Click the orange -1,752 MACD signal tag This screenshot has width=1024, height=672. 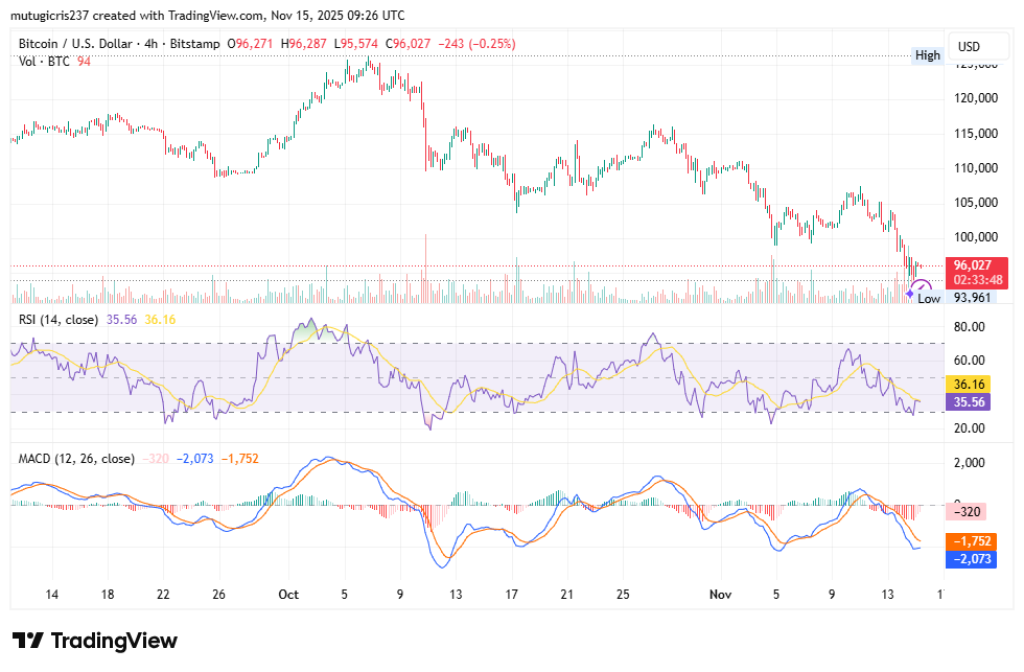(x=970, y=542)
